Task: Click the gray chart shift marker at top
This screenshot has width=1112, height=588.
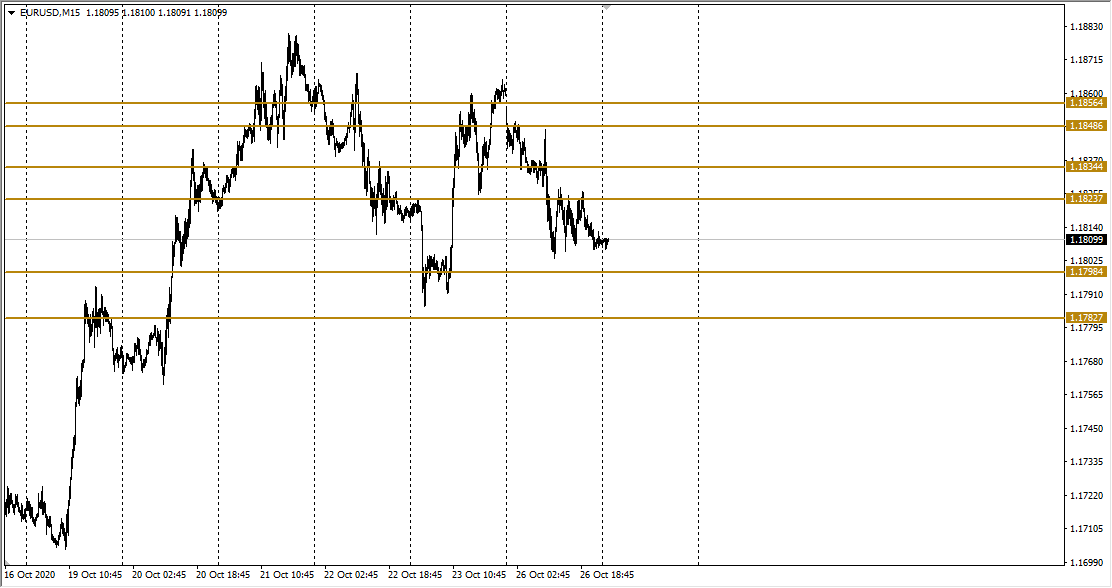Action: pos(606,6)
